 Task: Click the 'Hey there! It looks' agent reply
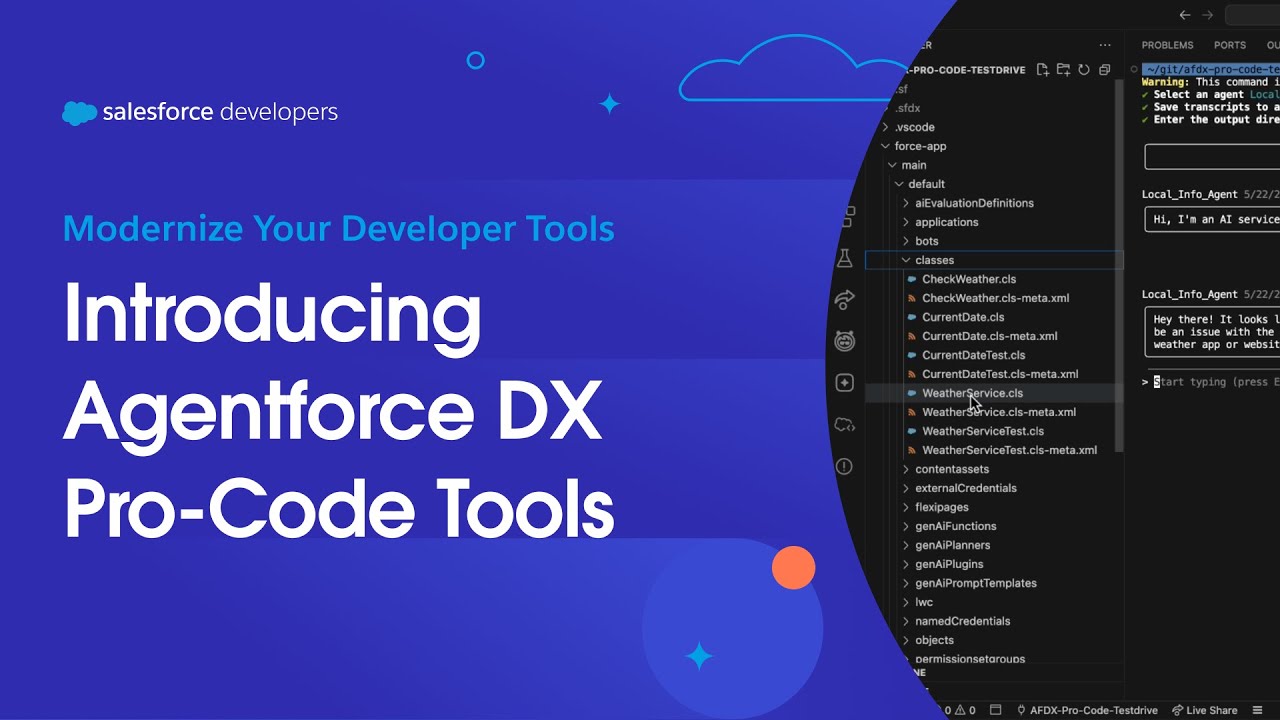[x=1212, y=331]
